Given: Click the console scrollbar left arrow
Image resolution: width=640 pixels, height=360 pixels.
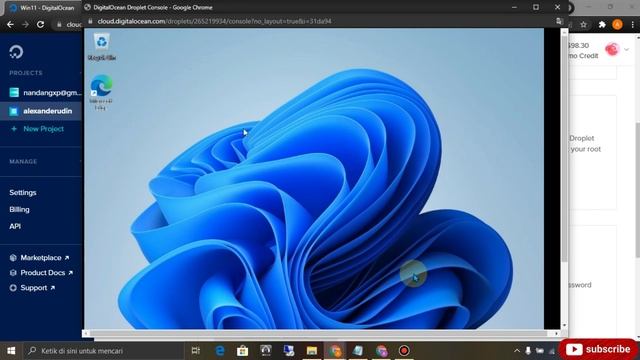Looking at the screenshot, I should (x=86, y=333).
